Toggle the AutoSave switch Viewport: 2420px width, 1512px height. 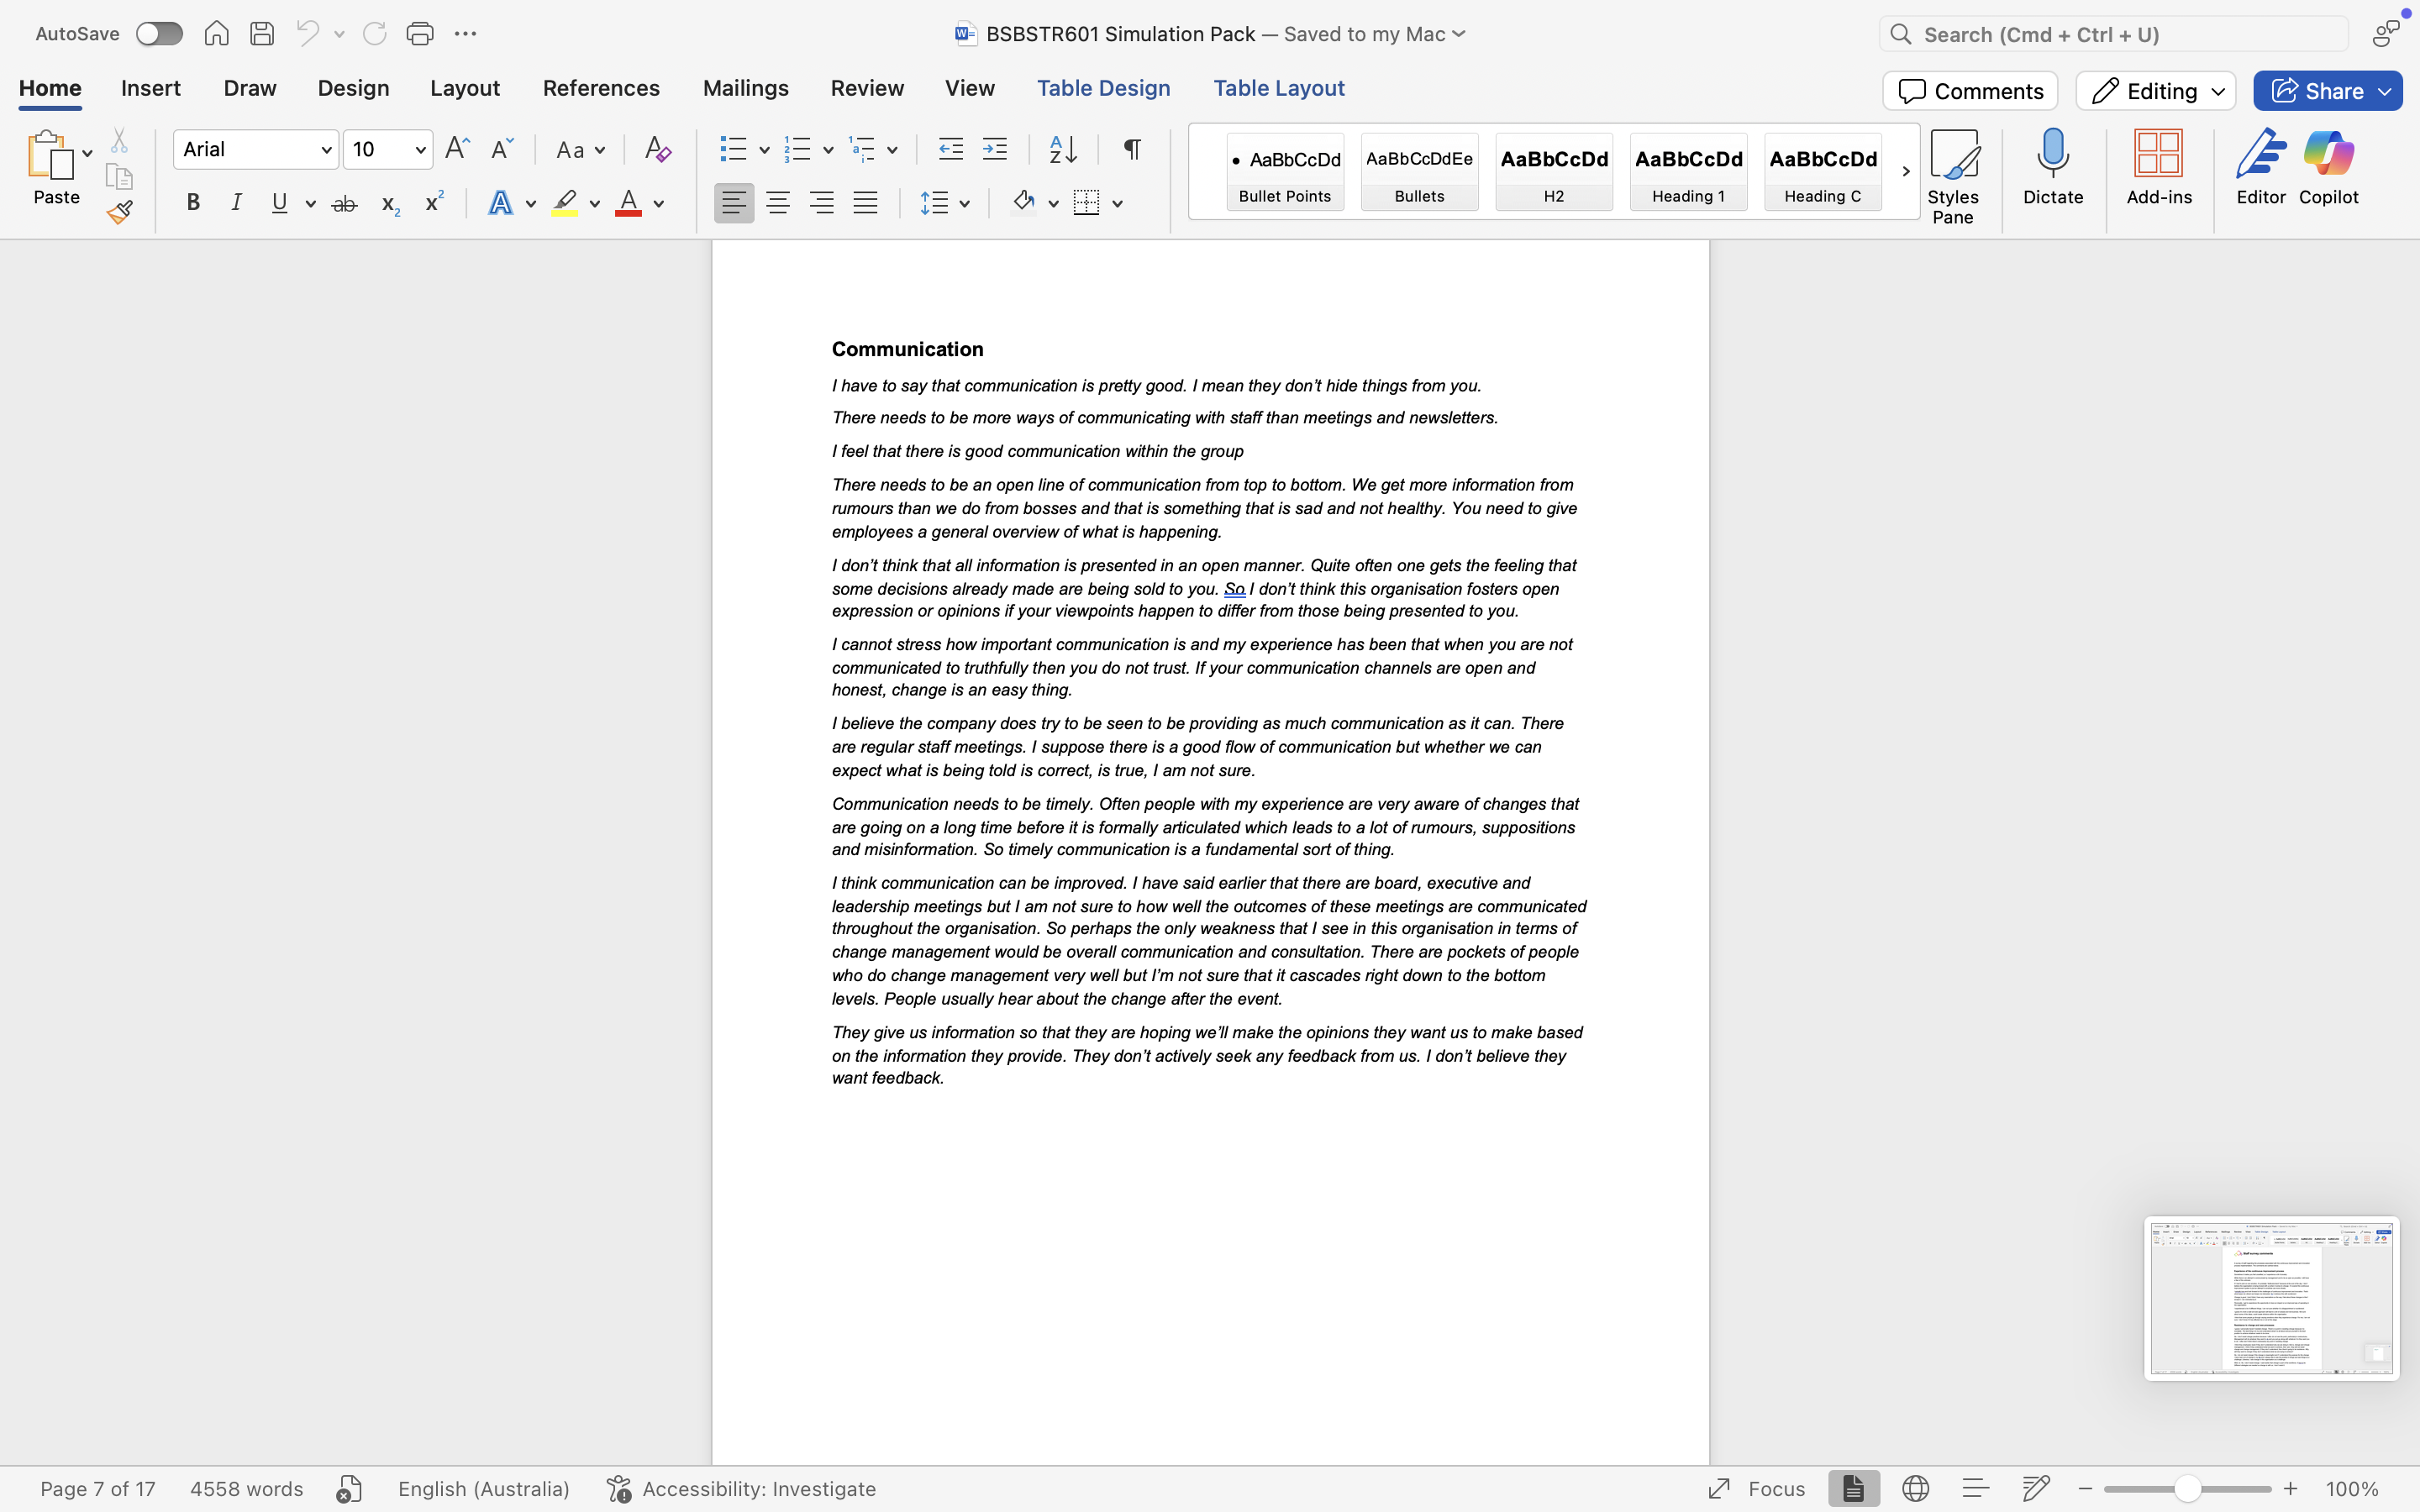tap(159, 34)
